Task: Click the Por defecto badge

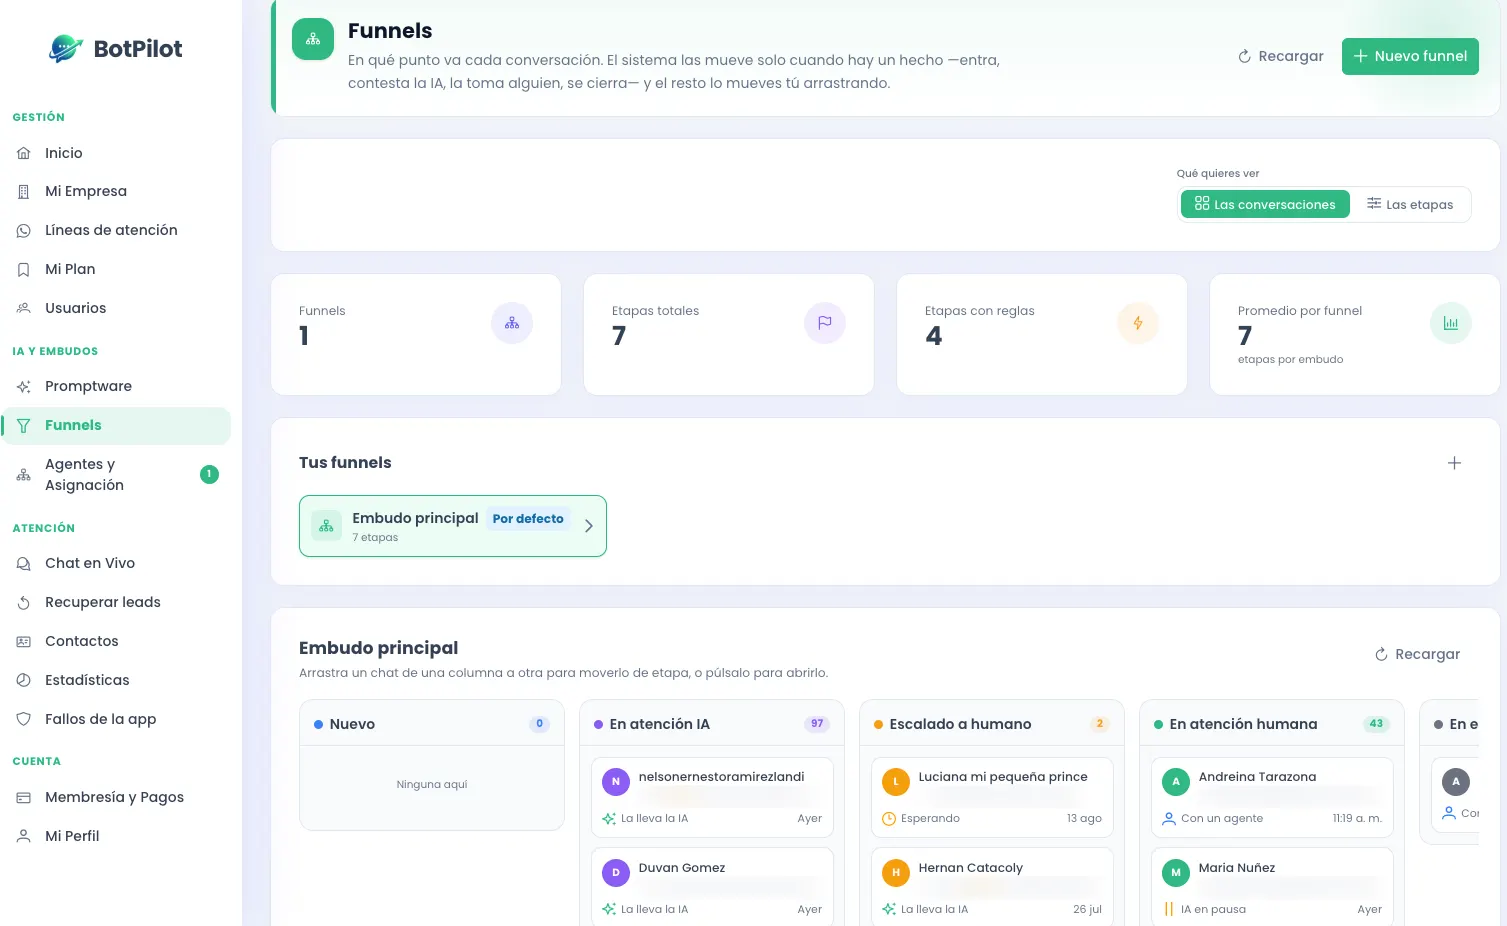Action: click(x=528, y=519)
